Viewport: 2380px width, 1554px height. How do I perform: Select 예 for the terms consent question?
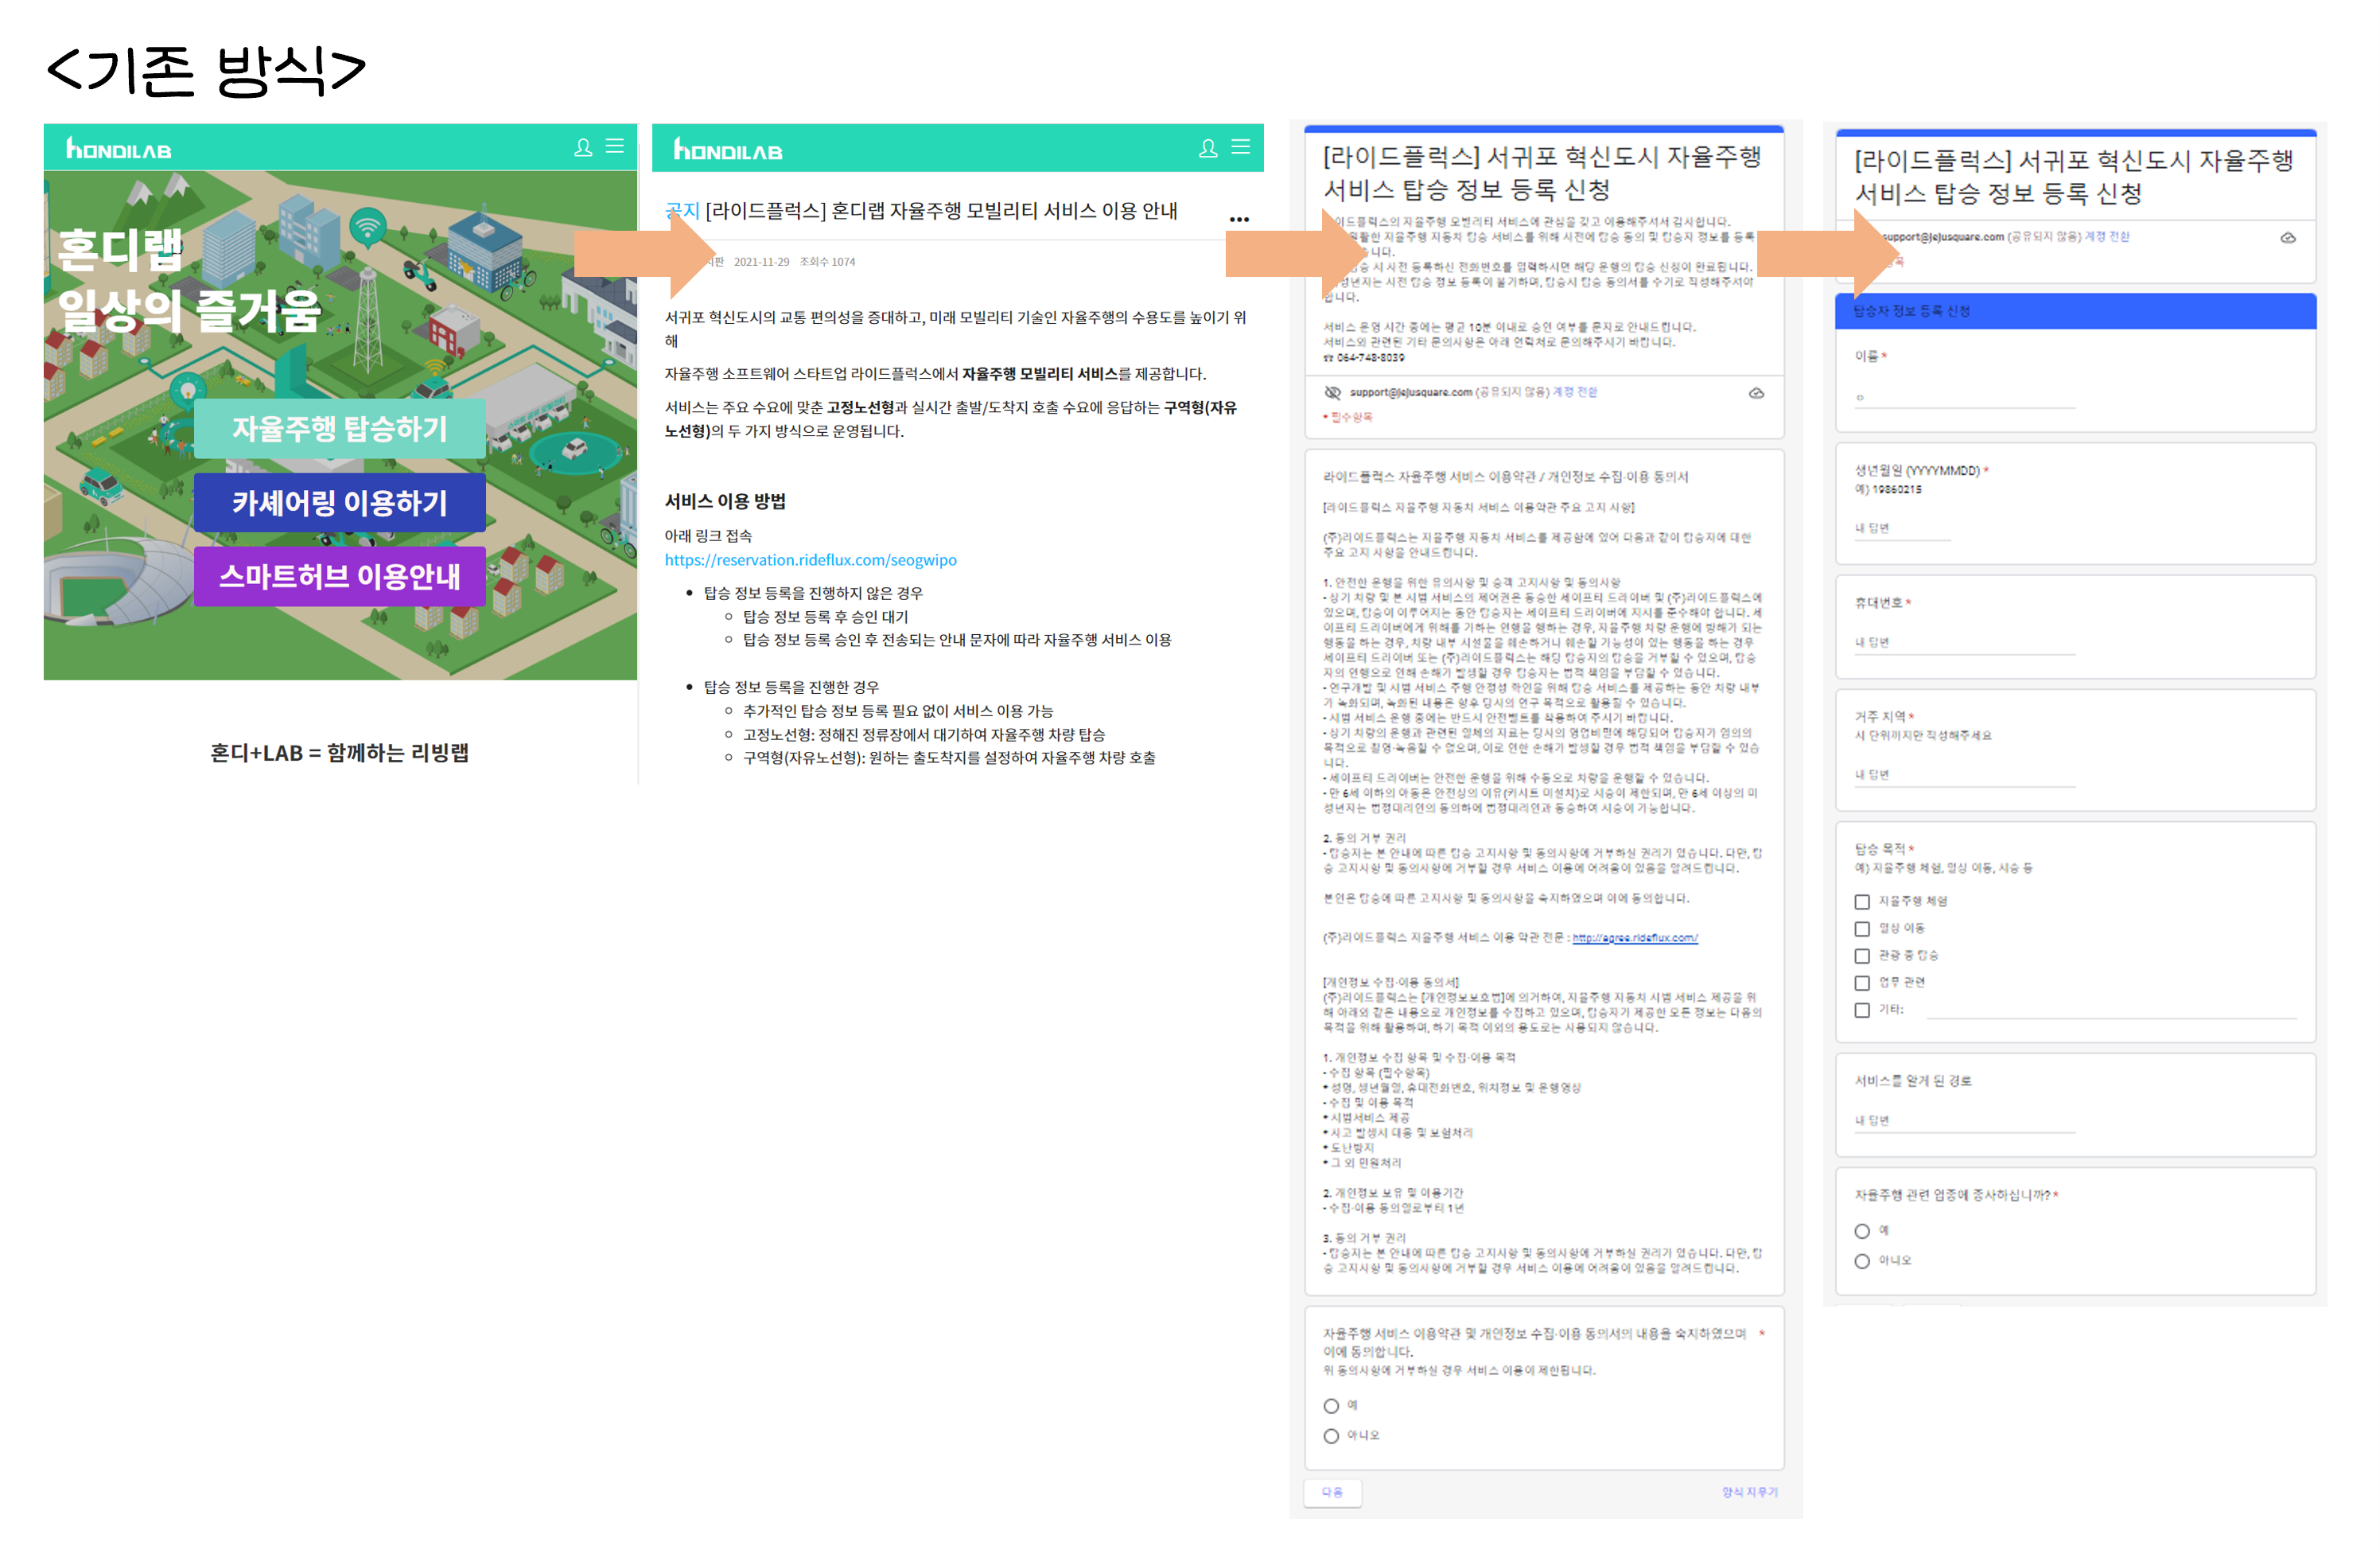click(x=1331, y=1406)
